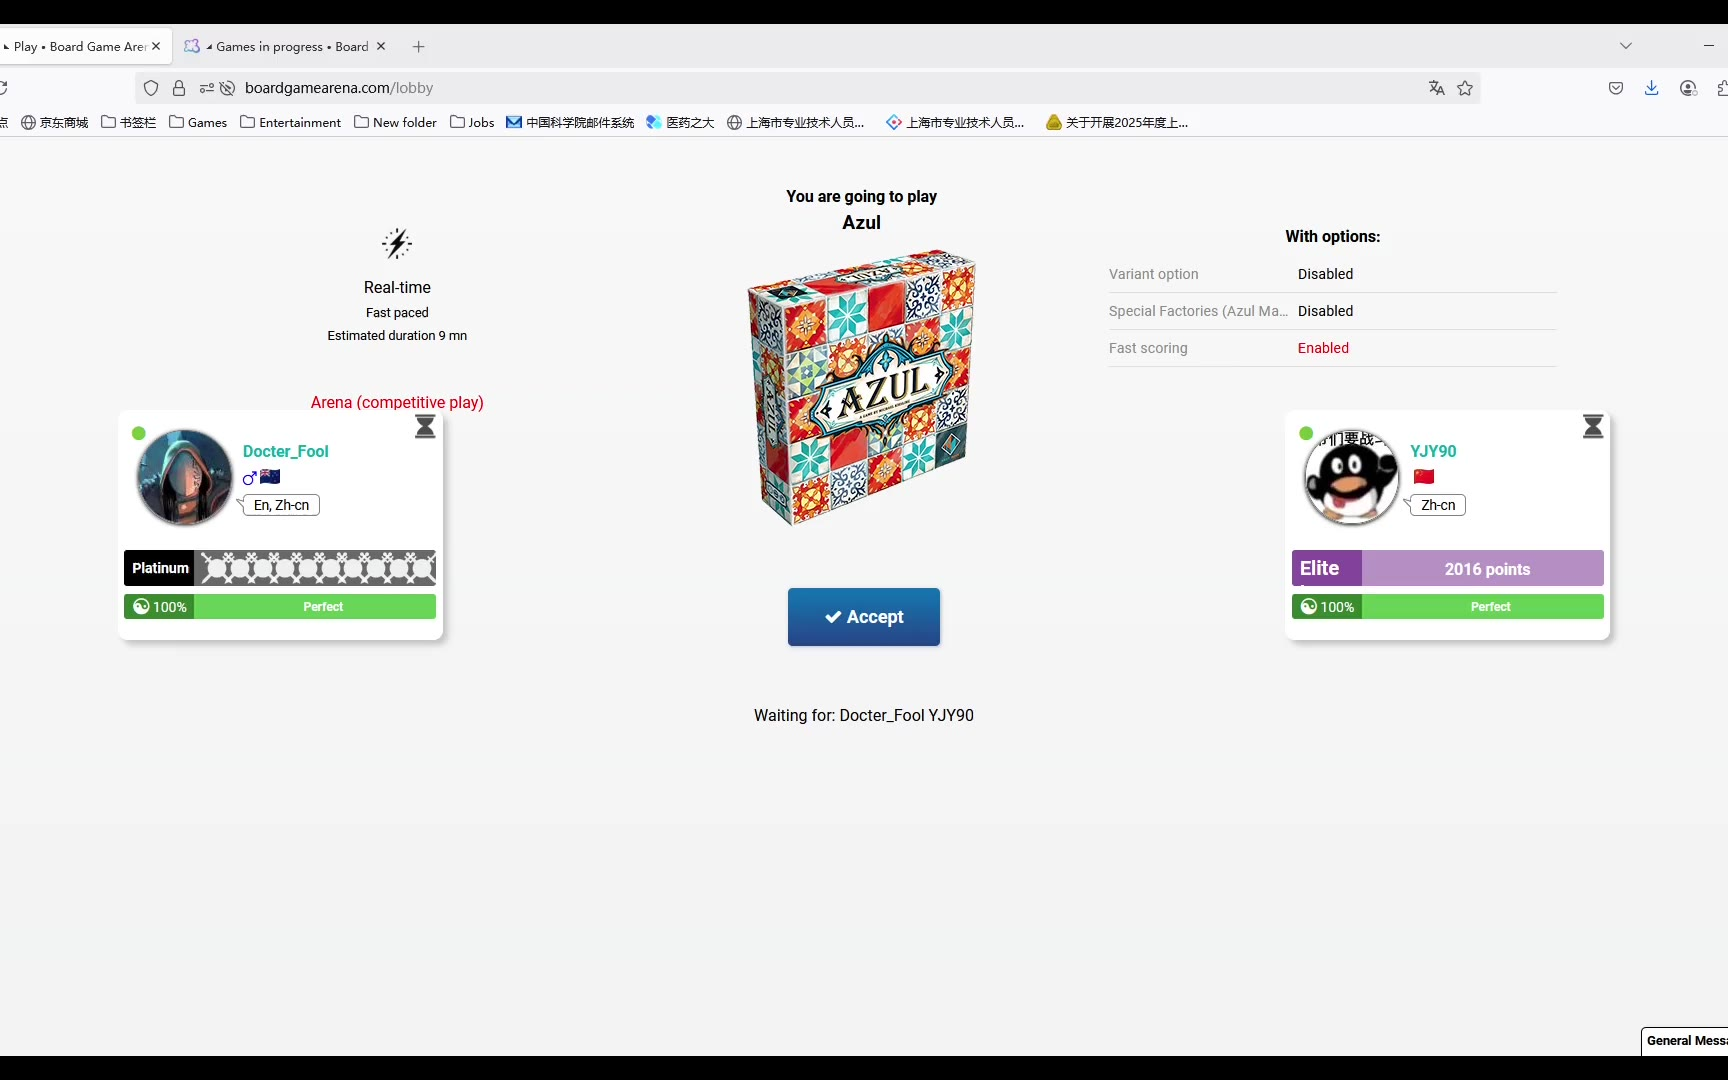The image size is (1728, 1080).
Task: Expand the list-all-tabs chevron
Action: (1626, 46)
